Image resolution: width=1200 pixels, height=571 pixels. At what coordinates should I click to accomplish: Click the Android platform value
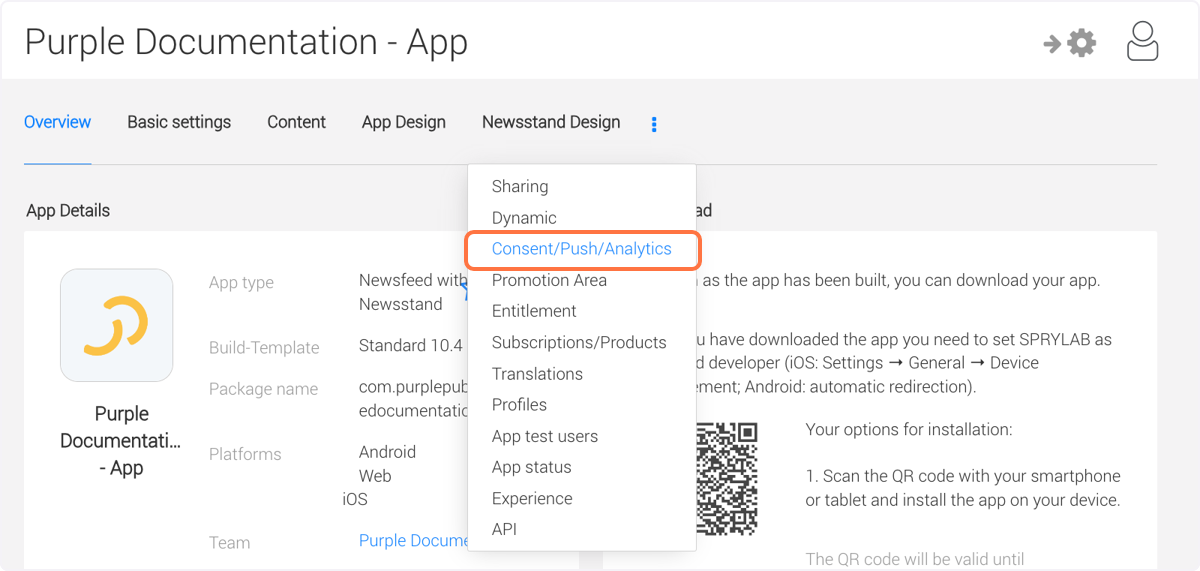tap(387, 452)
